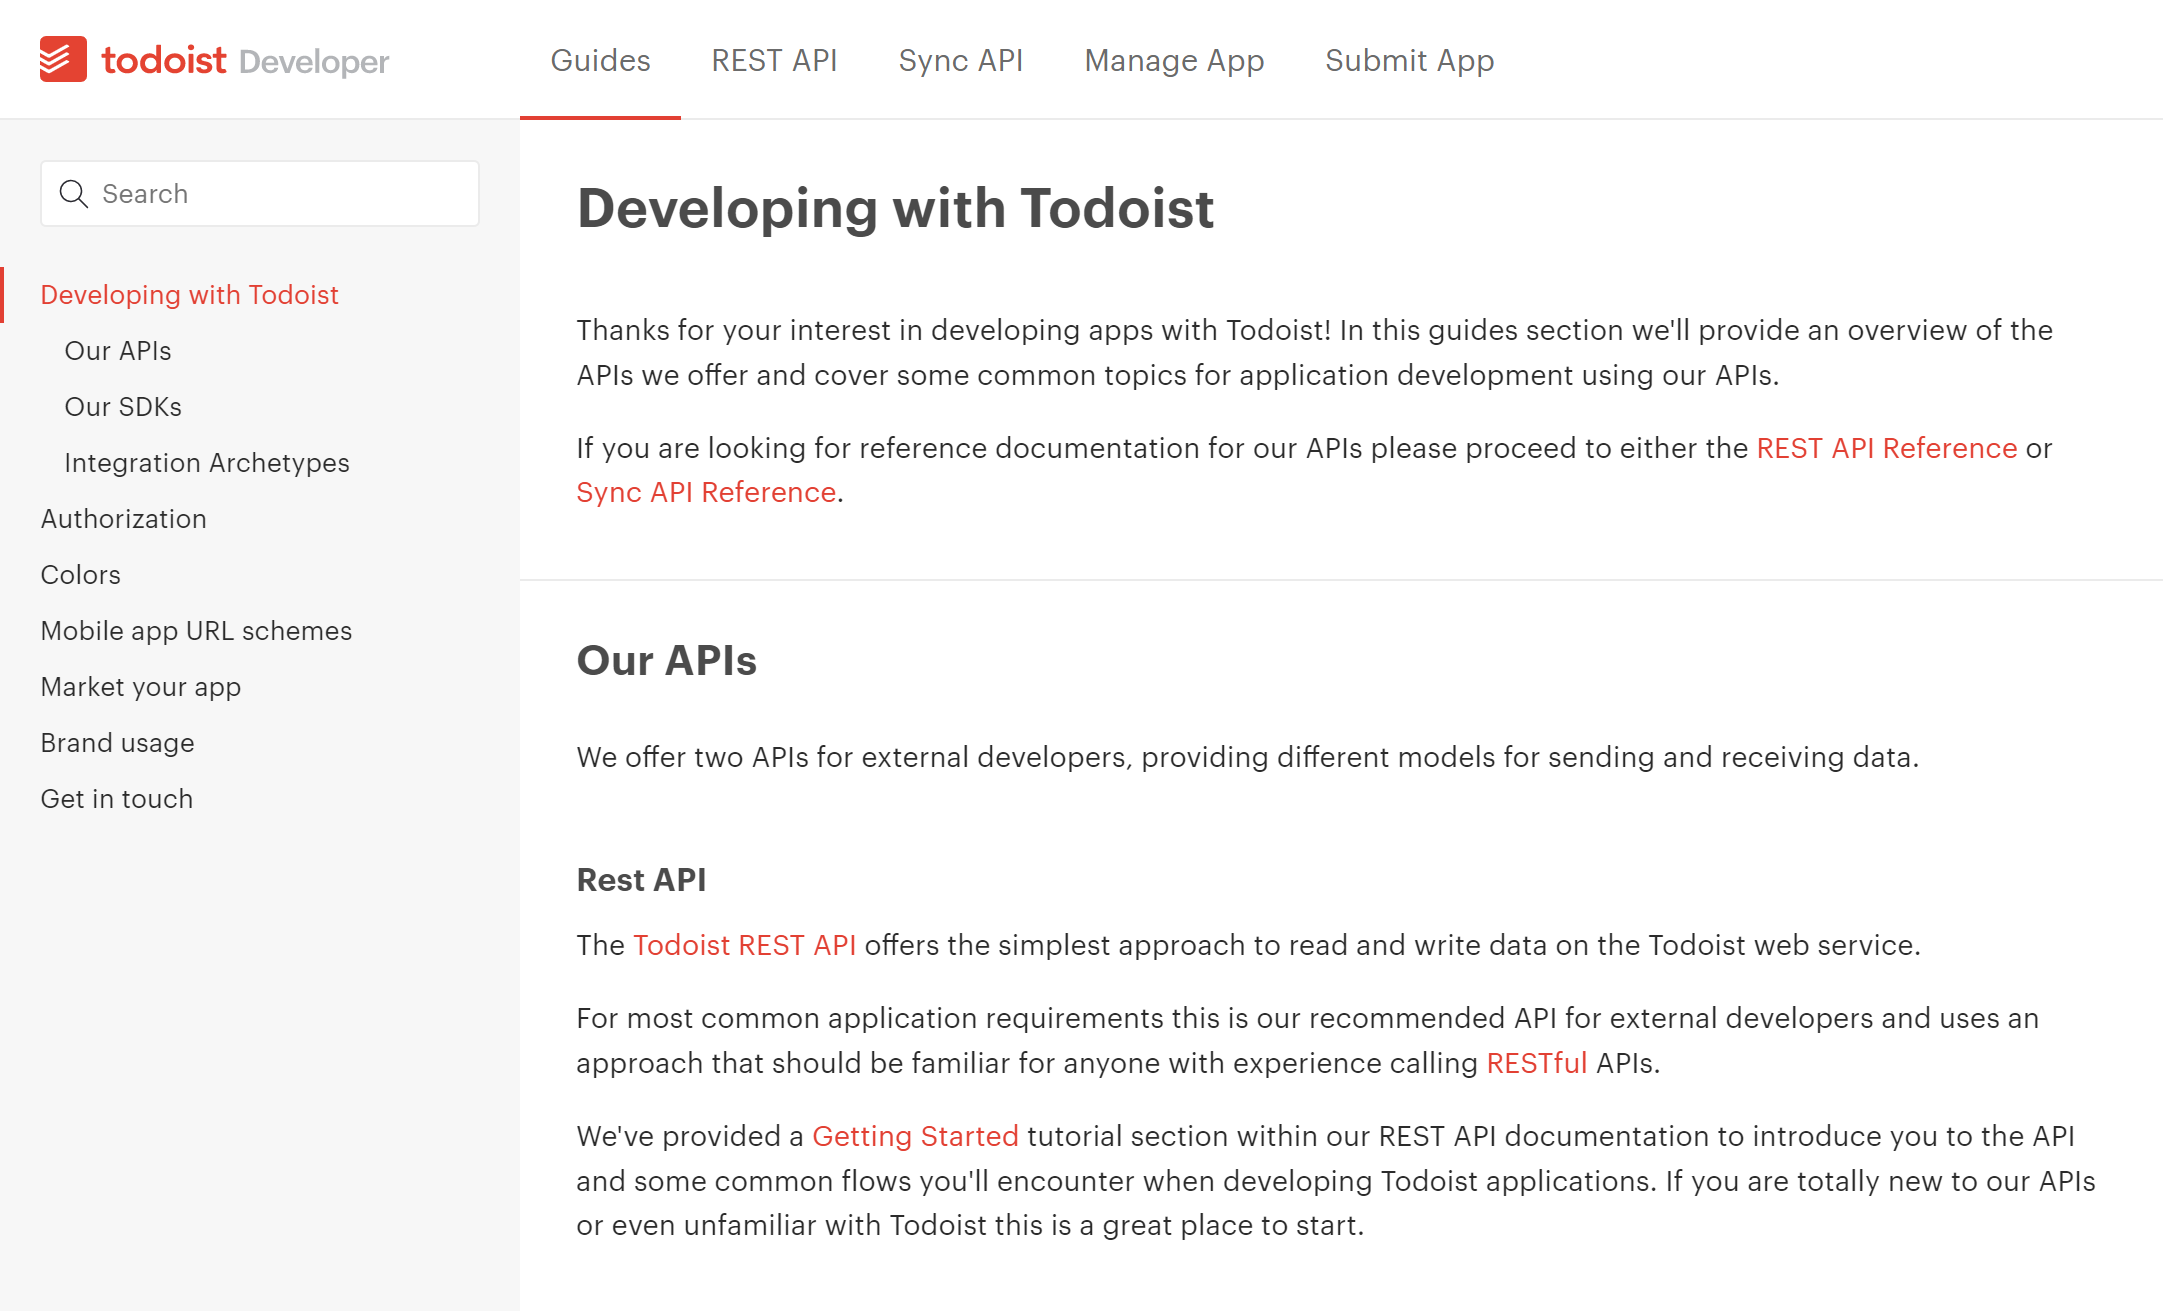Viewport: 2163px width, 1311px height.
Task: Open the Submit App tab
Action: pyautogui.click(x=1409, y=61)
